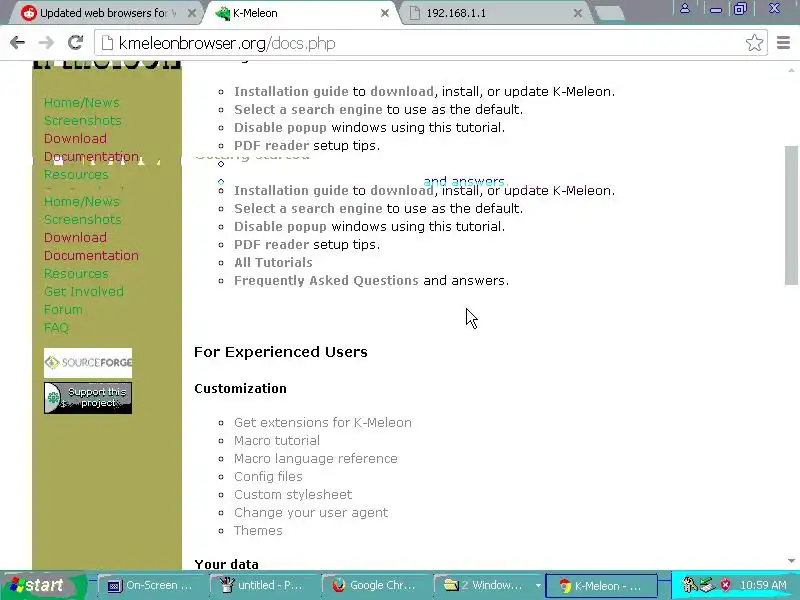The image size is (800, 600).
Task: Open the lower Screenshots sidebar link
Action: pos(83,219)
